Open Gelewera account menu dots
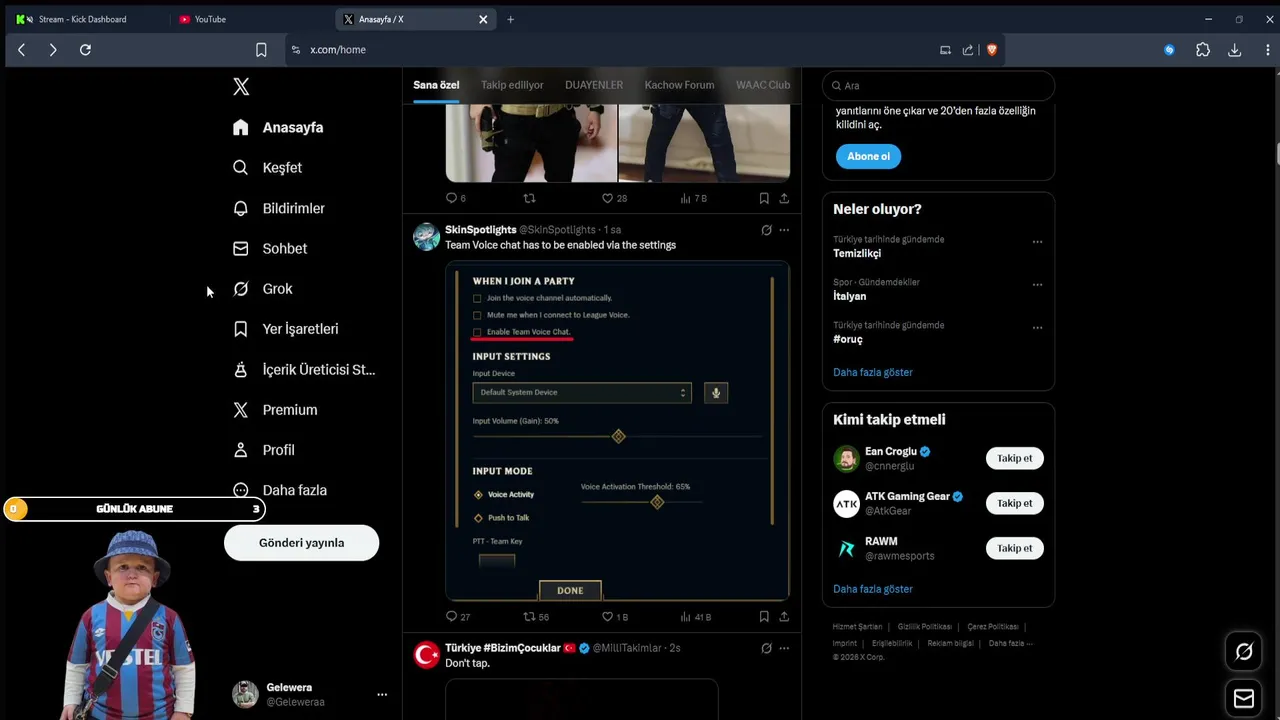Viewport: 1280px width, 720px height. pos(381,694)
